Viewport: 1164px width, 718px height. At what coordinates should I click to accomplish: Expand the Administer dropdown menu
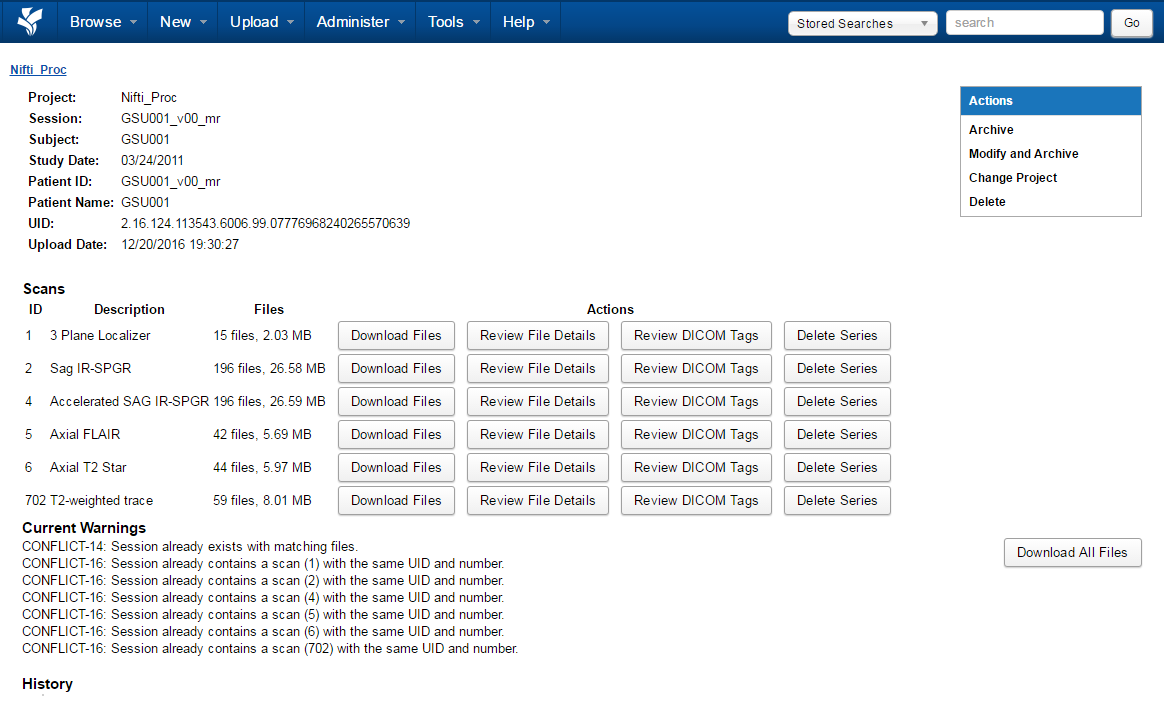(x=360, y=22)
